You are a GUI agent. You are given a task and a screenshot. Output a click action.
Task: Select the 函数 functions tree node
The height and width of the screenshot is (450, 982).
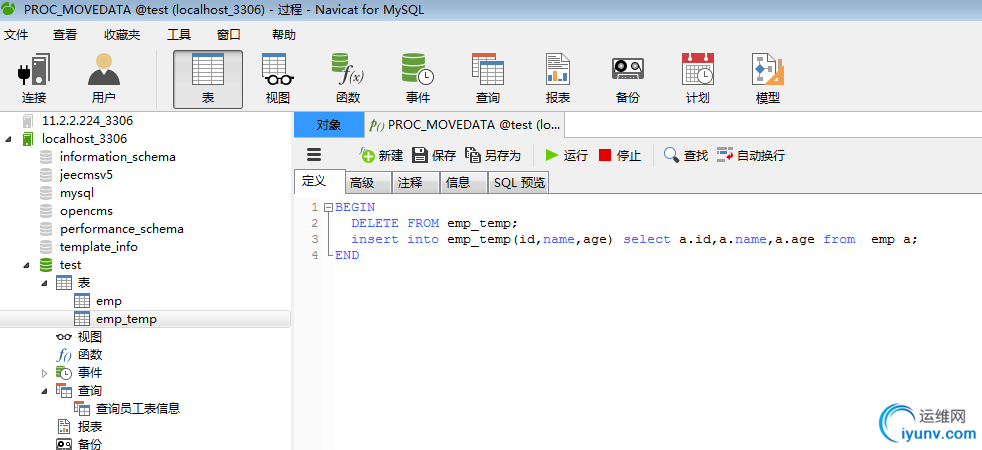(x=90, y=355)
